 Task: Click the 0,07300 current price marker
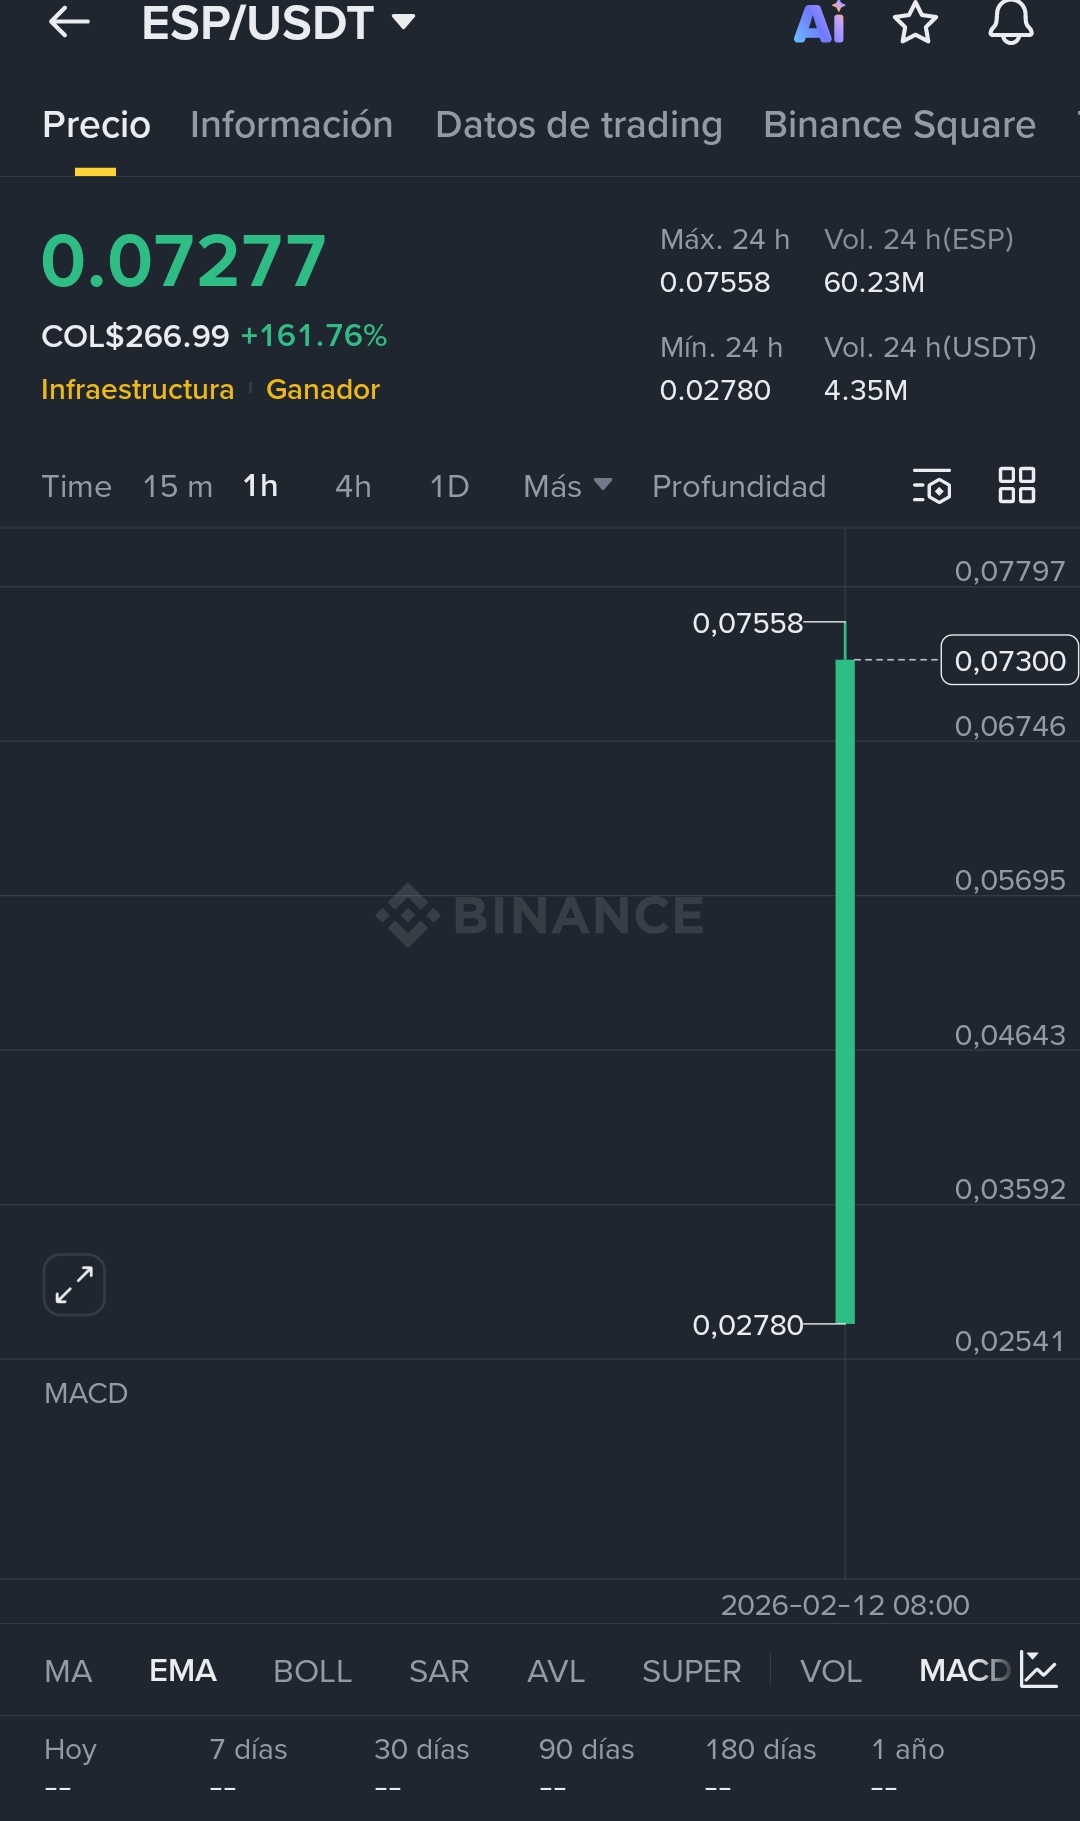[x=1009, y=660]
